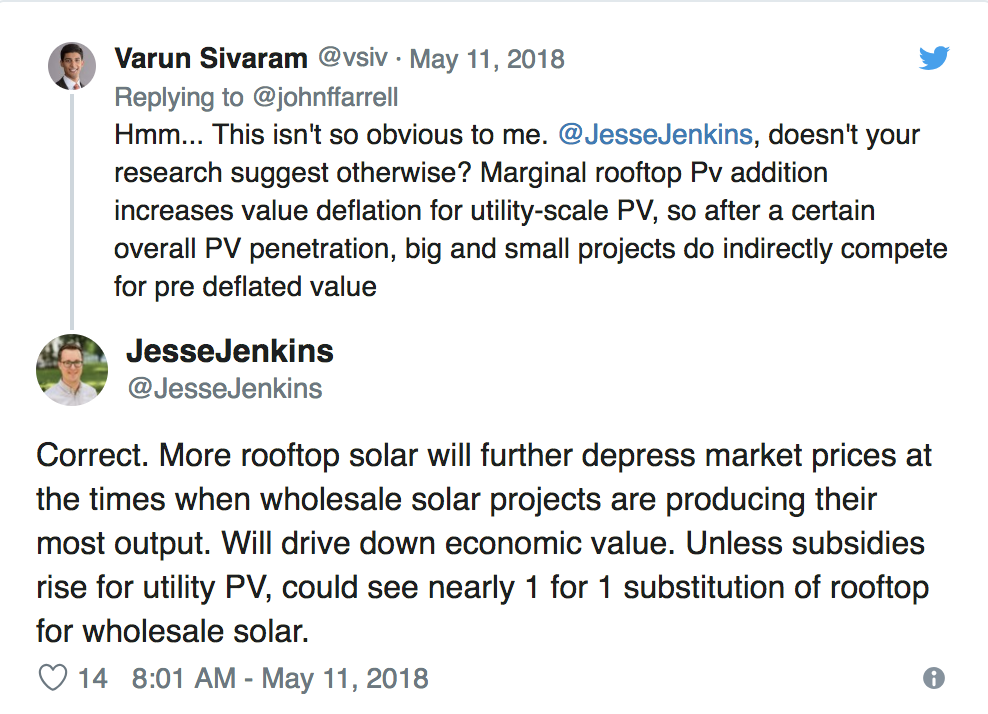The image size is (988, 714).
Task: Click the gray @JesseJenkins handle under the name
Action: click(x=224, y=388)
